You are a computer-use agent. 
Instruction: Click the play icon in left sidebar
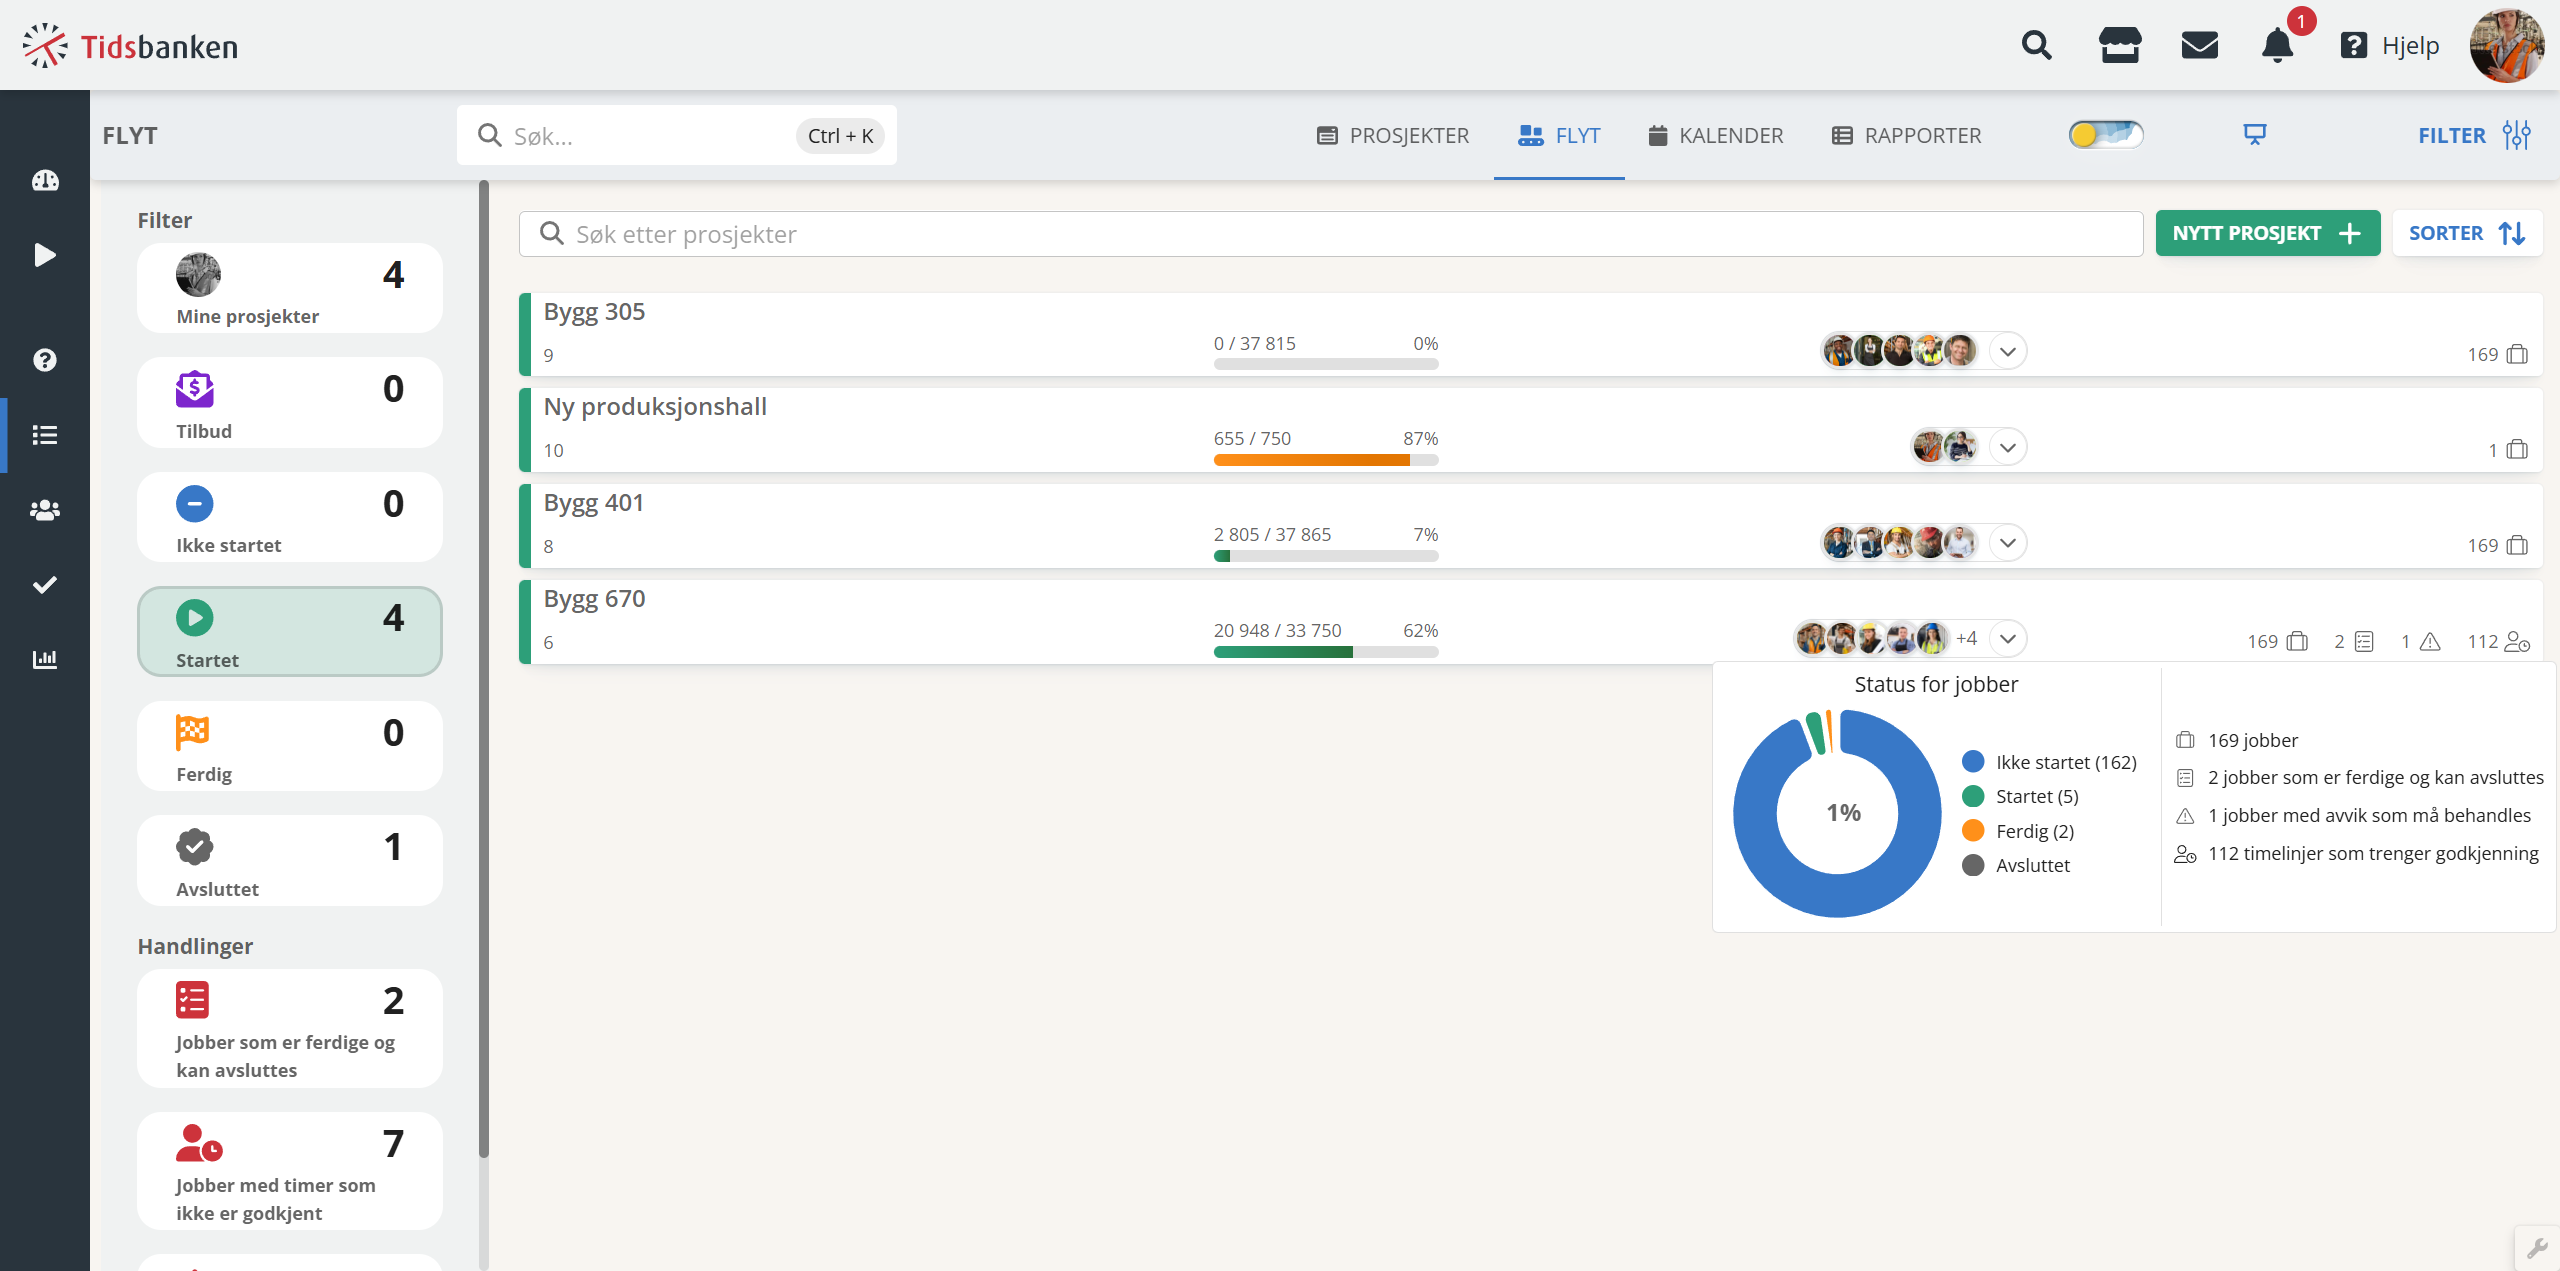45,255
